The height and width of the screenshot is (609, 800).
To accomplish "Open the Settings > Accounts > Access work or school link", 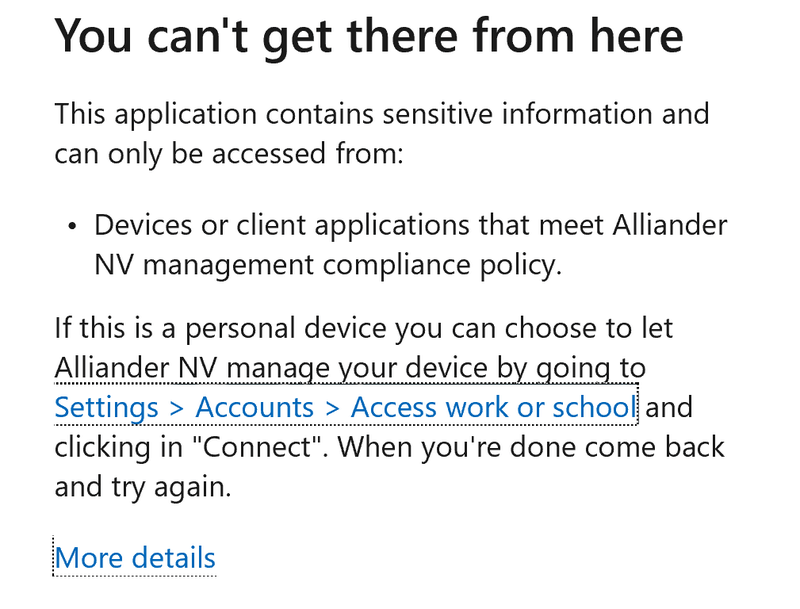I will [345, 408].
